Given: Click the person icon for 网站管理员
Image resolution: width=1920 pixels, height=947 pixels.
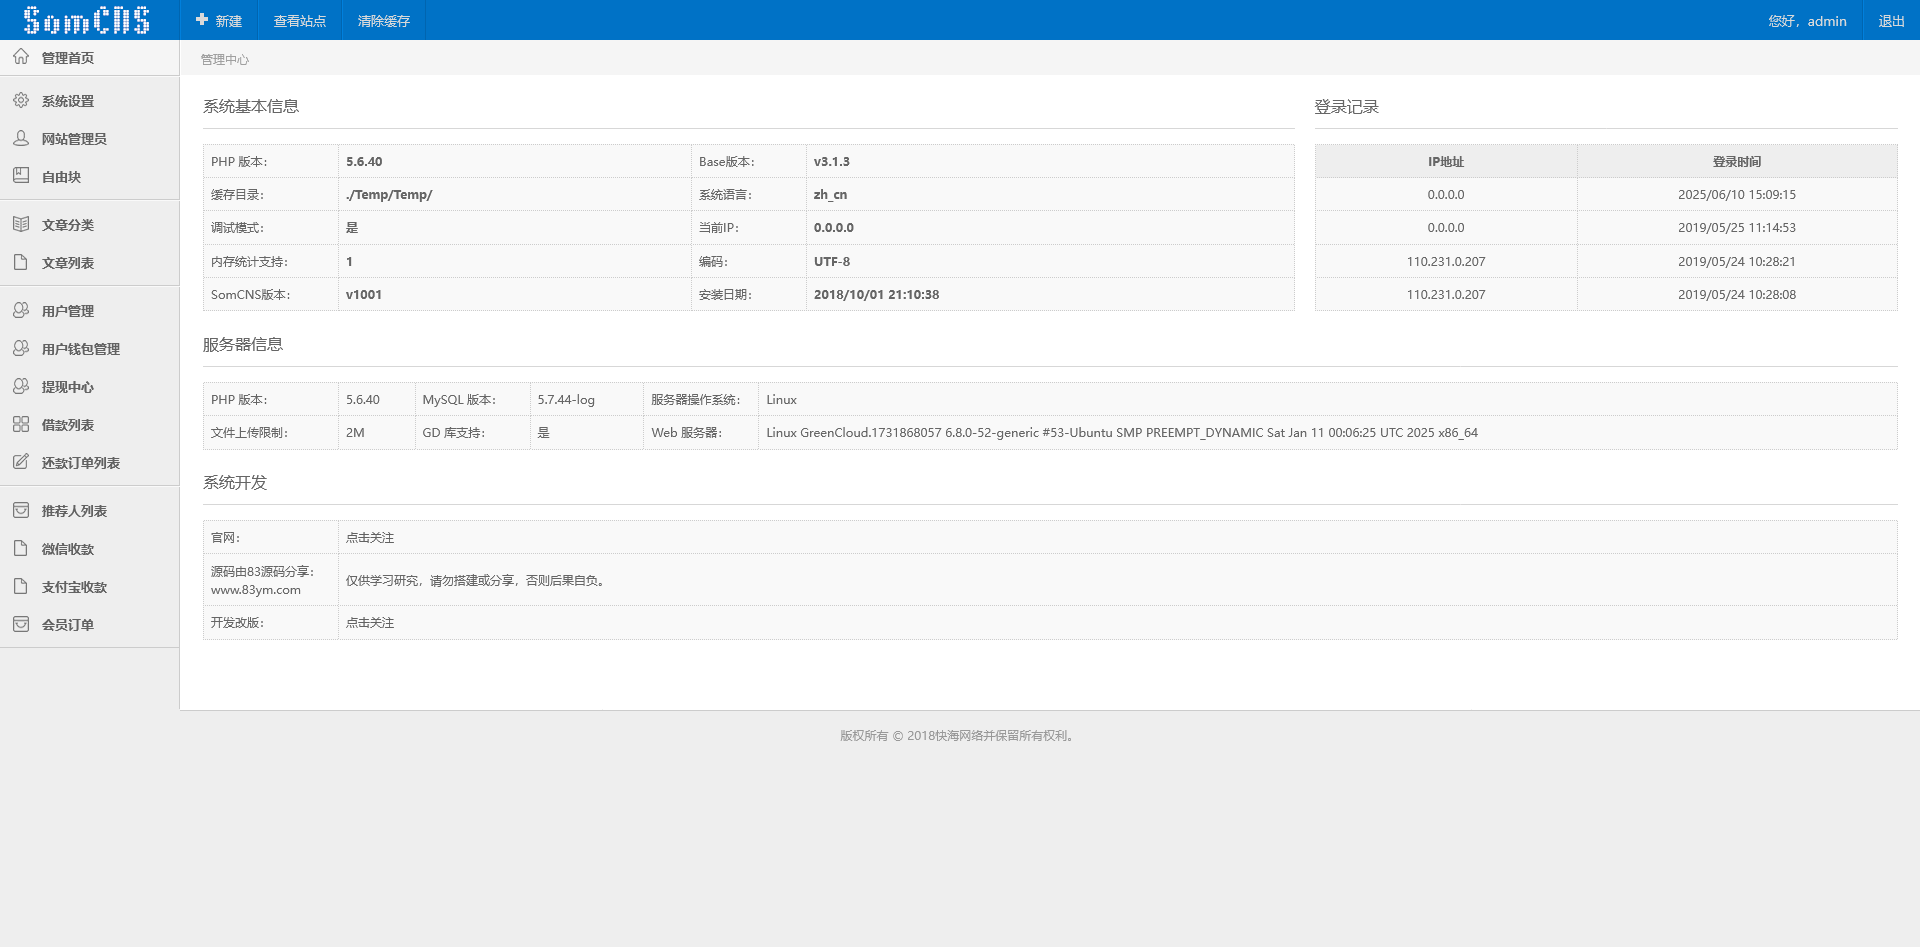Looking at the screenshot, I should [21, 138].
